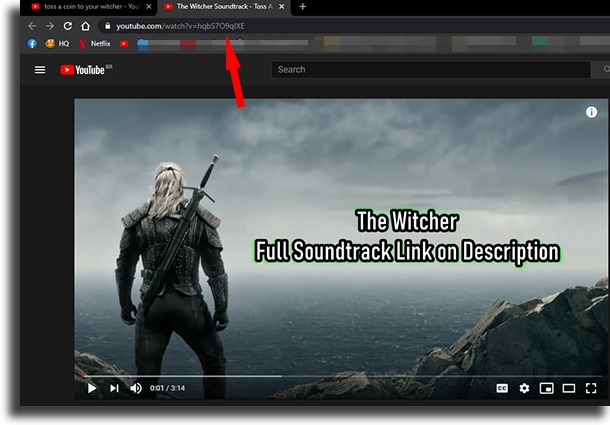Mute the video volume
The height and width of the screenshot is (425, 610).
136,388
